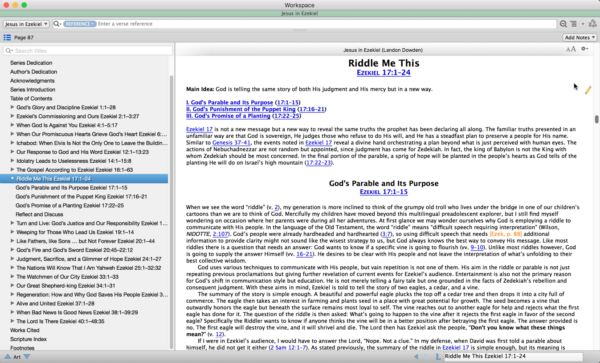600x363 pixels.
Task: Open Works Cited in the sidebar
Action: 24,330
